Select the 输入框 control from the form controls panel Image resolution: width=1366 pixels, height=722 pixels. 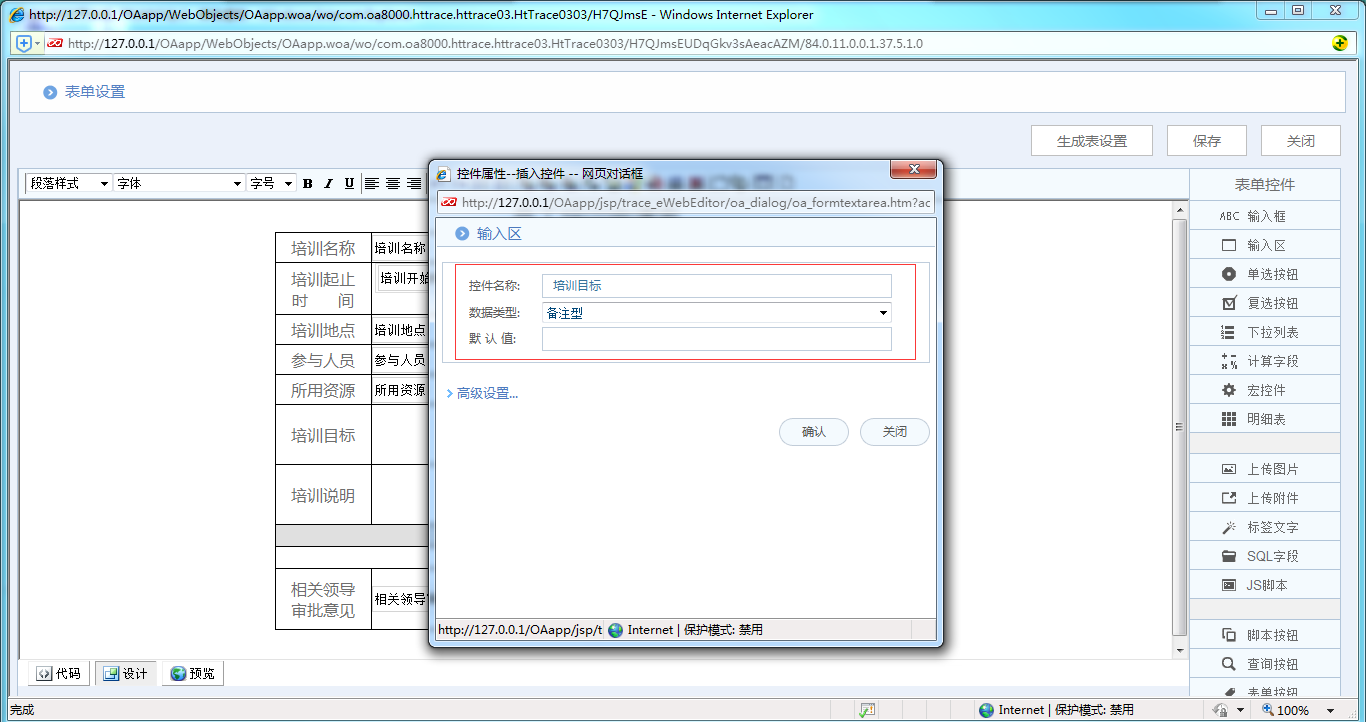click(1264, 215)
